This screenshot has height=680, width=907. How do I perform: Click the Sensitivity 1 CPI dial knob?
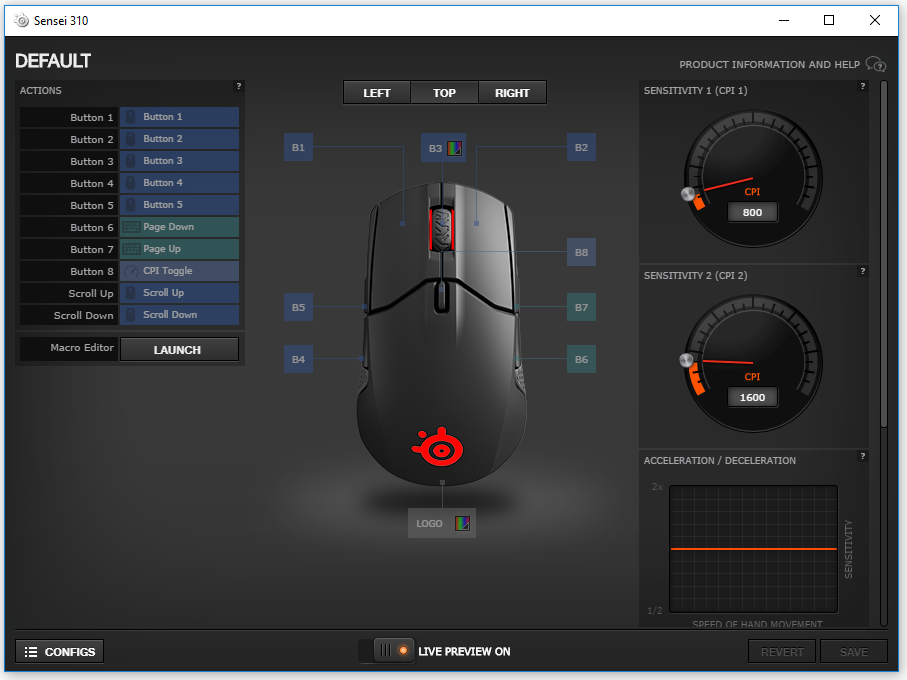click(x=687, y=195)
